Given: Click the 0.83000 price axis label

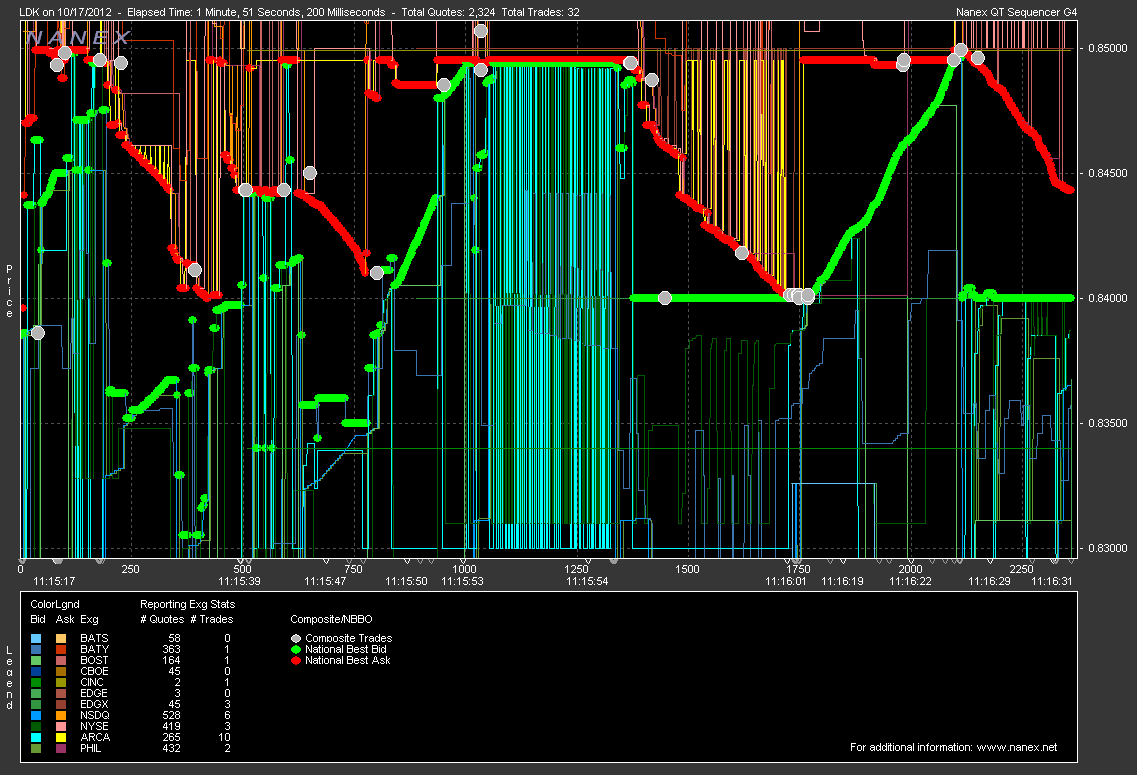Looking at the screenshot, I should [x=1107, y=548].
